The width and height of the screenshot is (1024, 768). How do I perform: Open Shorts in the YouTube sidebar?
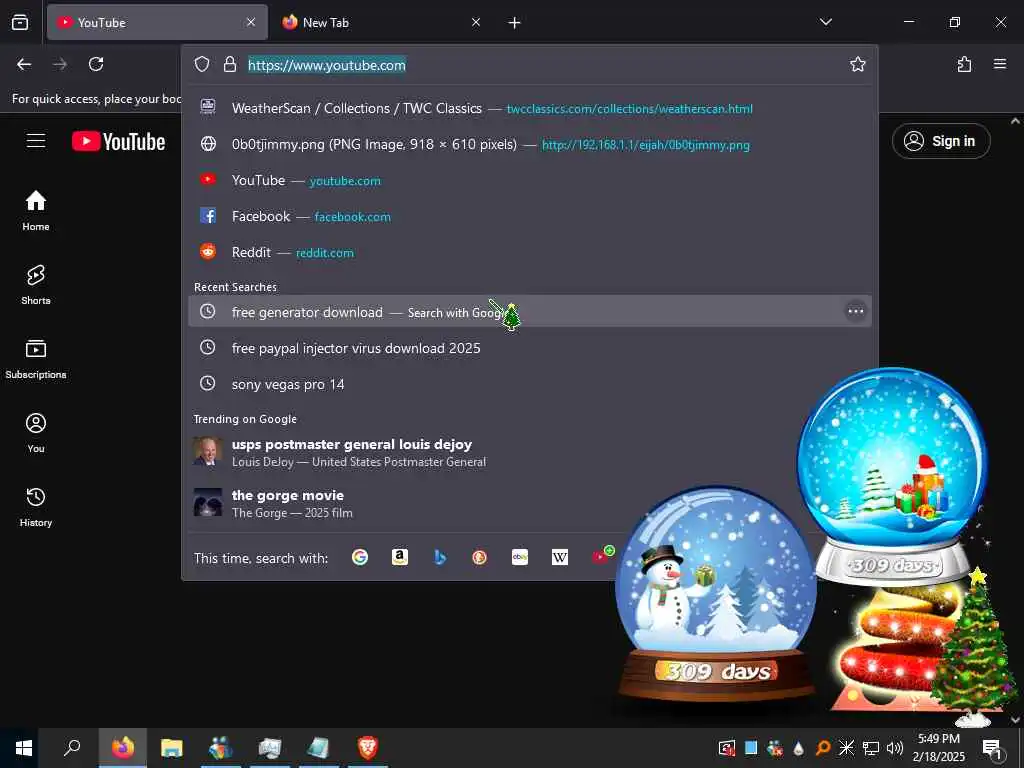(x=36, y=285)
